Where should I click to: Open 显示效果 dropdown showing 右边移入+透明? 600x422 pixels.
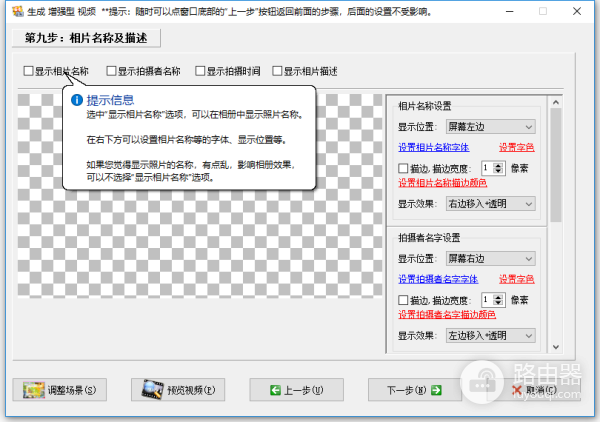pyautogui.click(x=491, y=204)
